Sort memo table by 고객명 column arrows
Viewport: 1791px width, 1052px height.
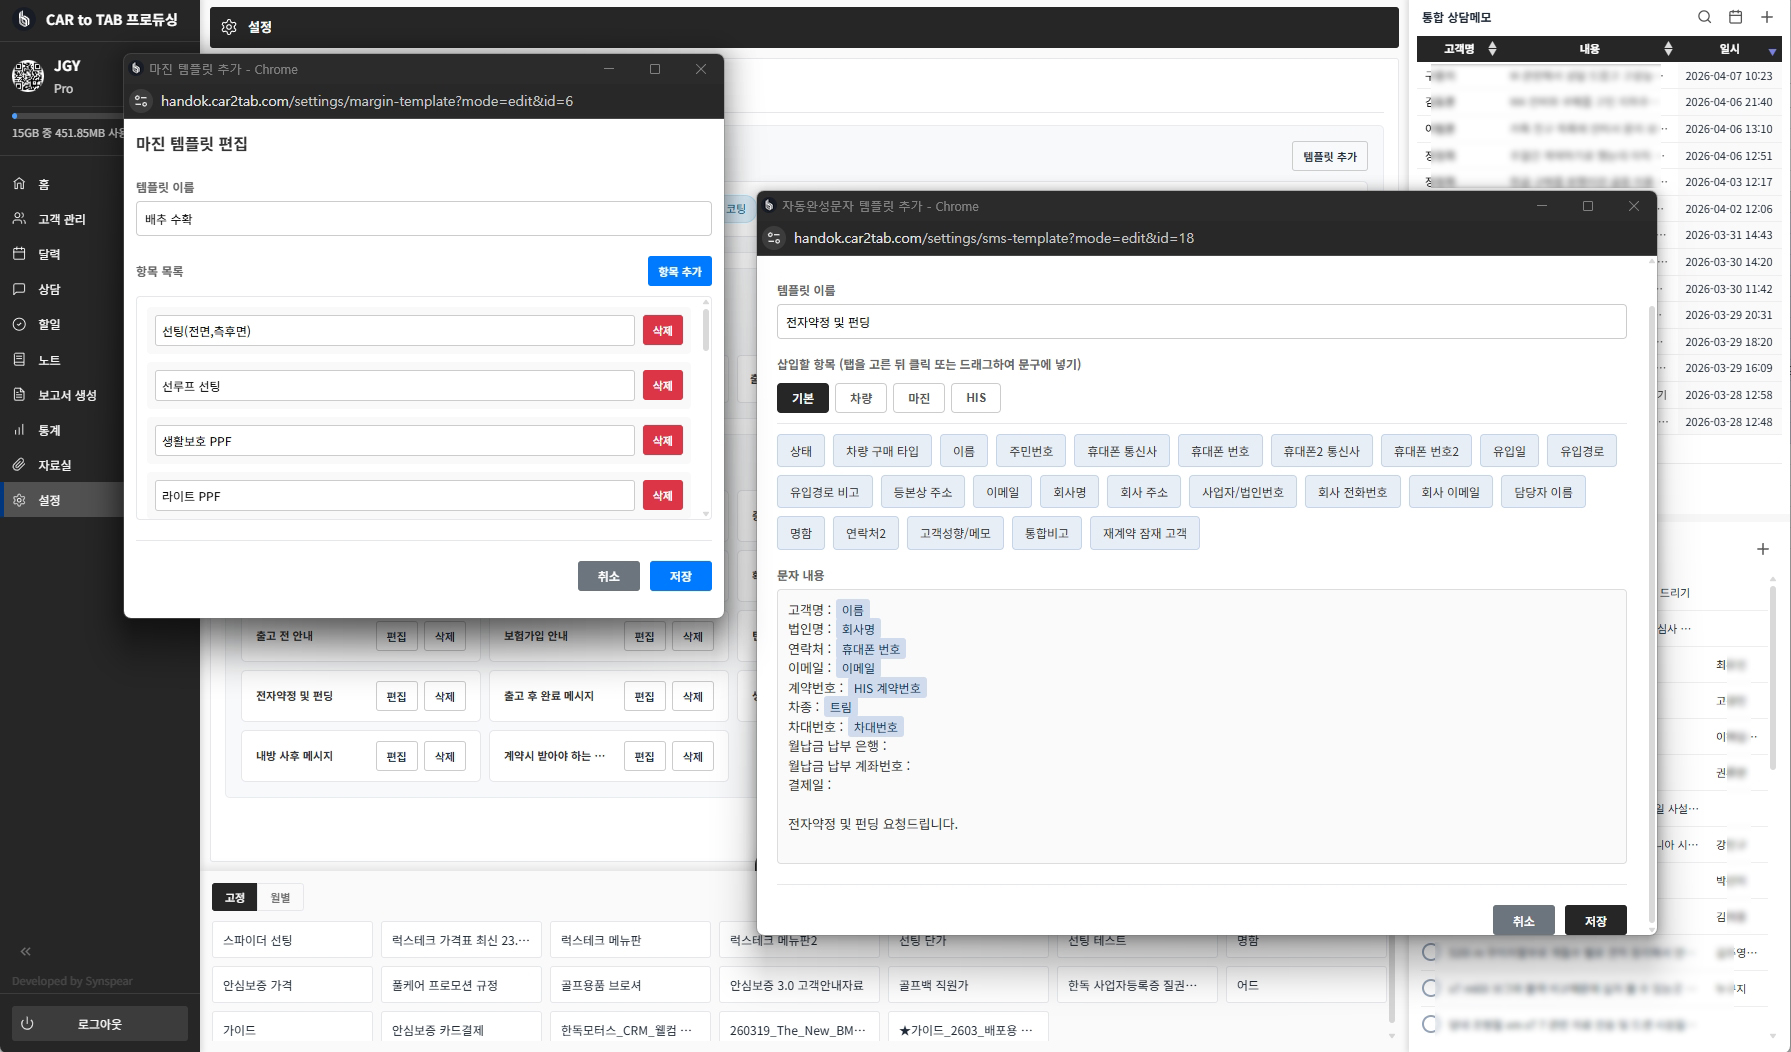1492,49
